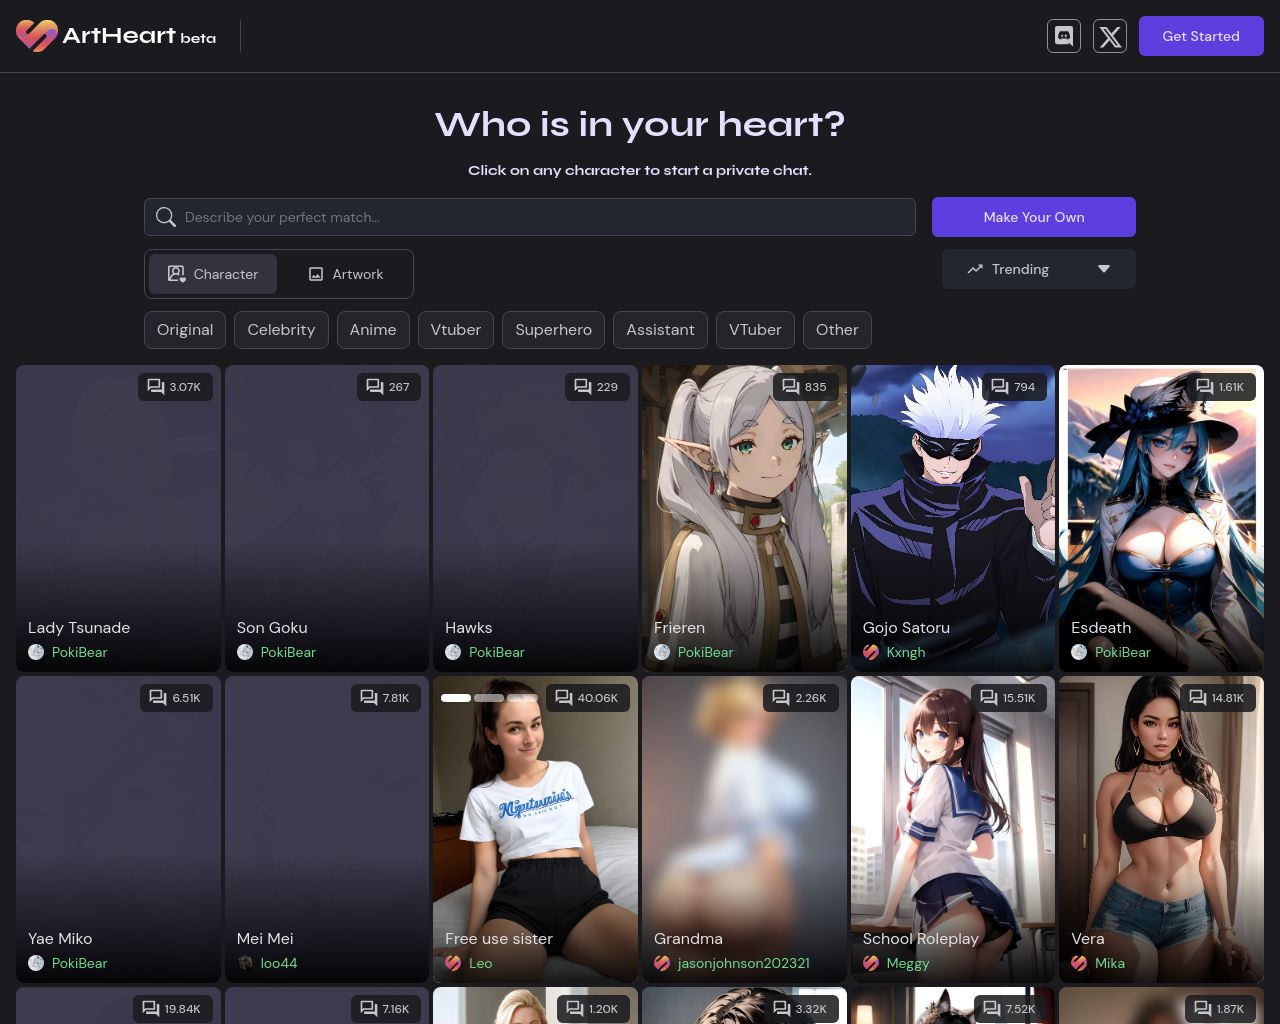Open PokiBear's profile from Lady Tsunade card
Image resolution: width=1280 pixels, height=1024 pixels.
pos(80,652)
